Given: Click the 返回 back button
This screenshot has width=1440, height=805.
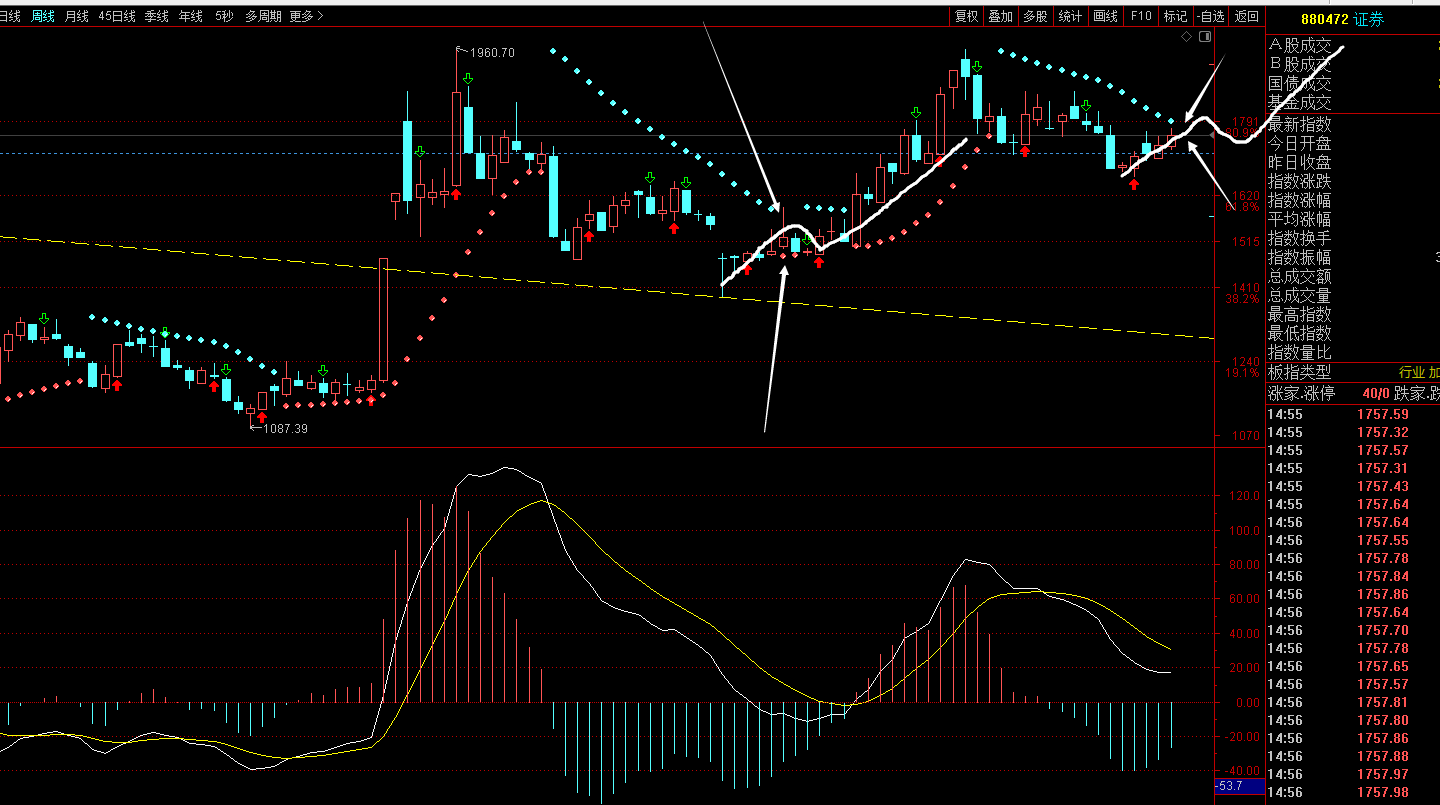Looking at the screenshot, I should (x=1246, y=16).
